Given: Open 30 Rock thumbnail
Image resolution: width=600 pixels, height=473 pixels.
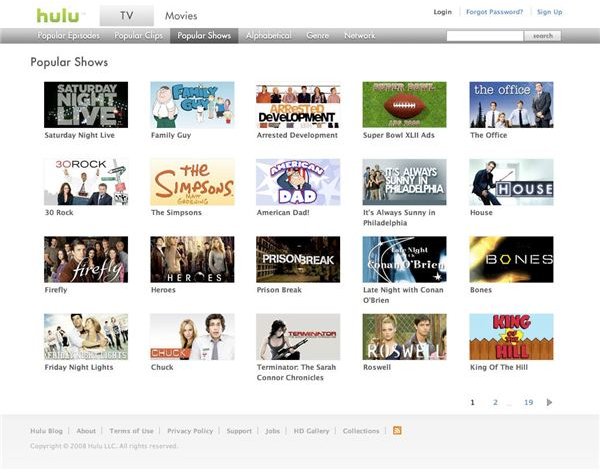Looking at the screenshot, I should 86,182.
